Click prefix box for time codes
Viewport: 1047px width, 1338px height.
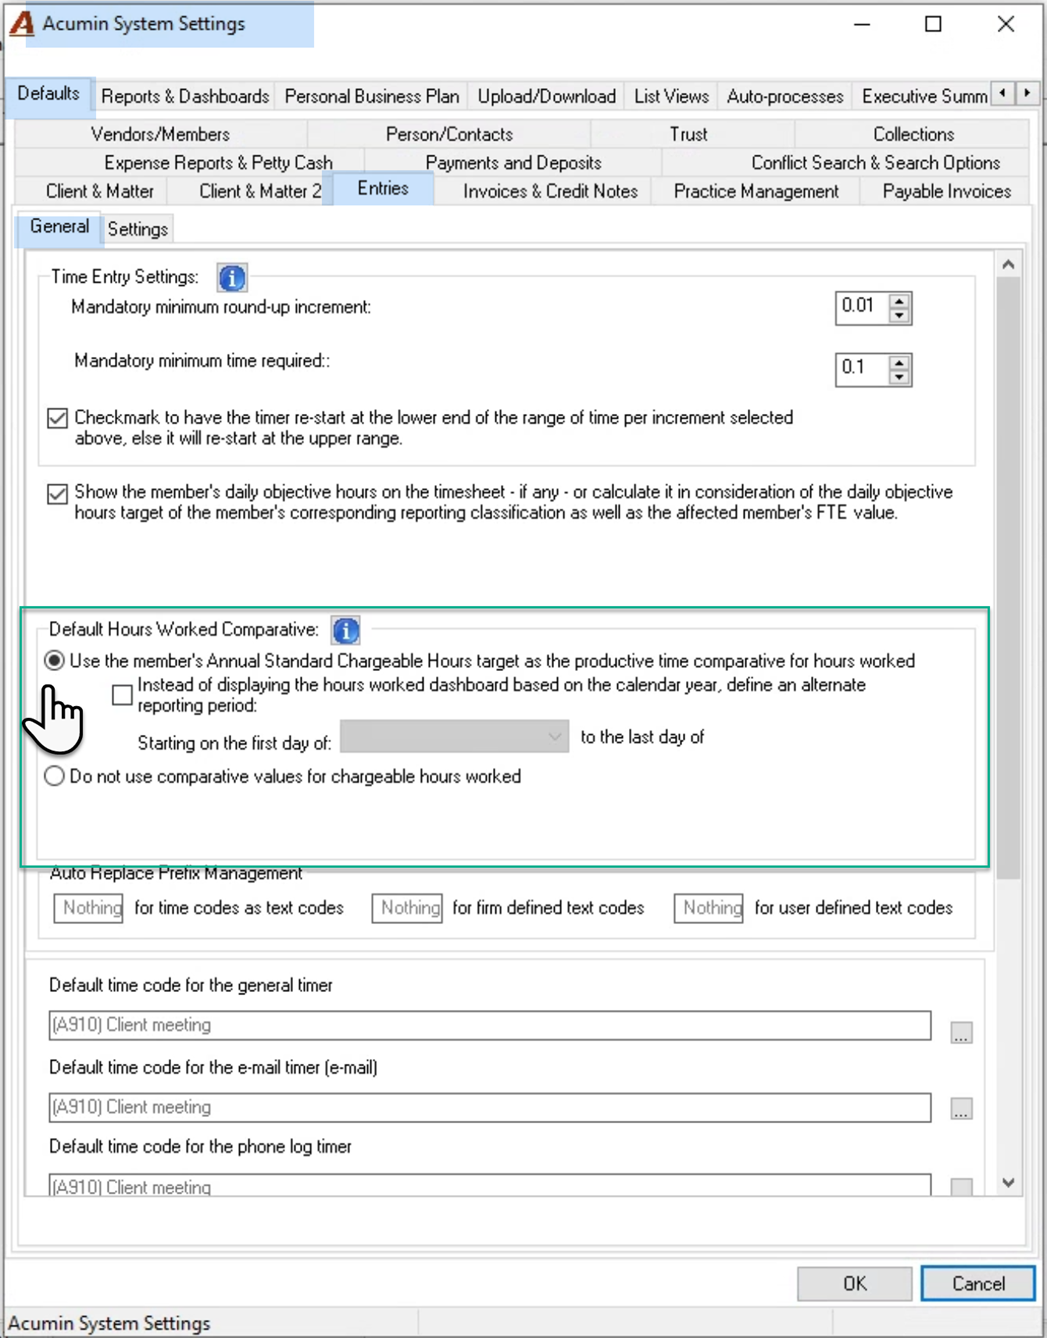pos(89,908)
